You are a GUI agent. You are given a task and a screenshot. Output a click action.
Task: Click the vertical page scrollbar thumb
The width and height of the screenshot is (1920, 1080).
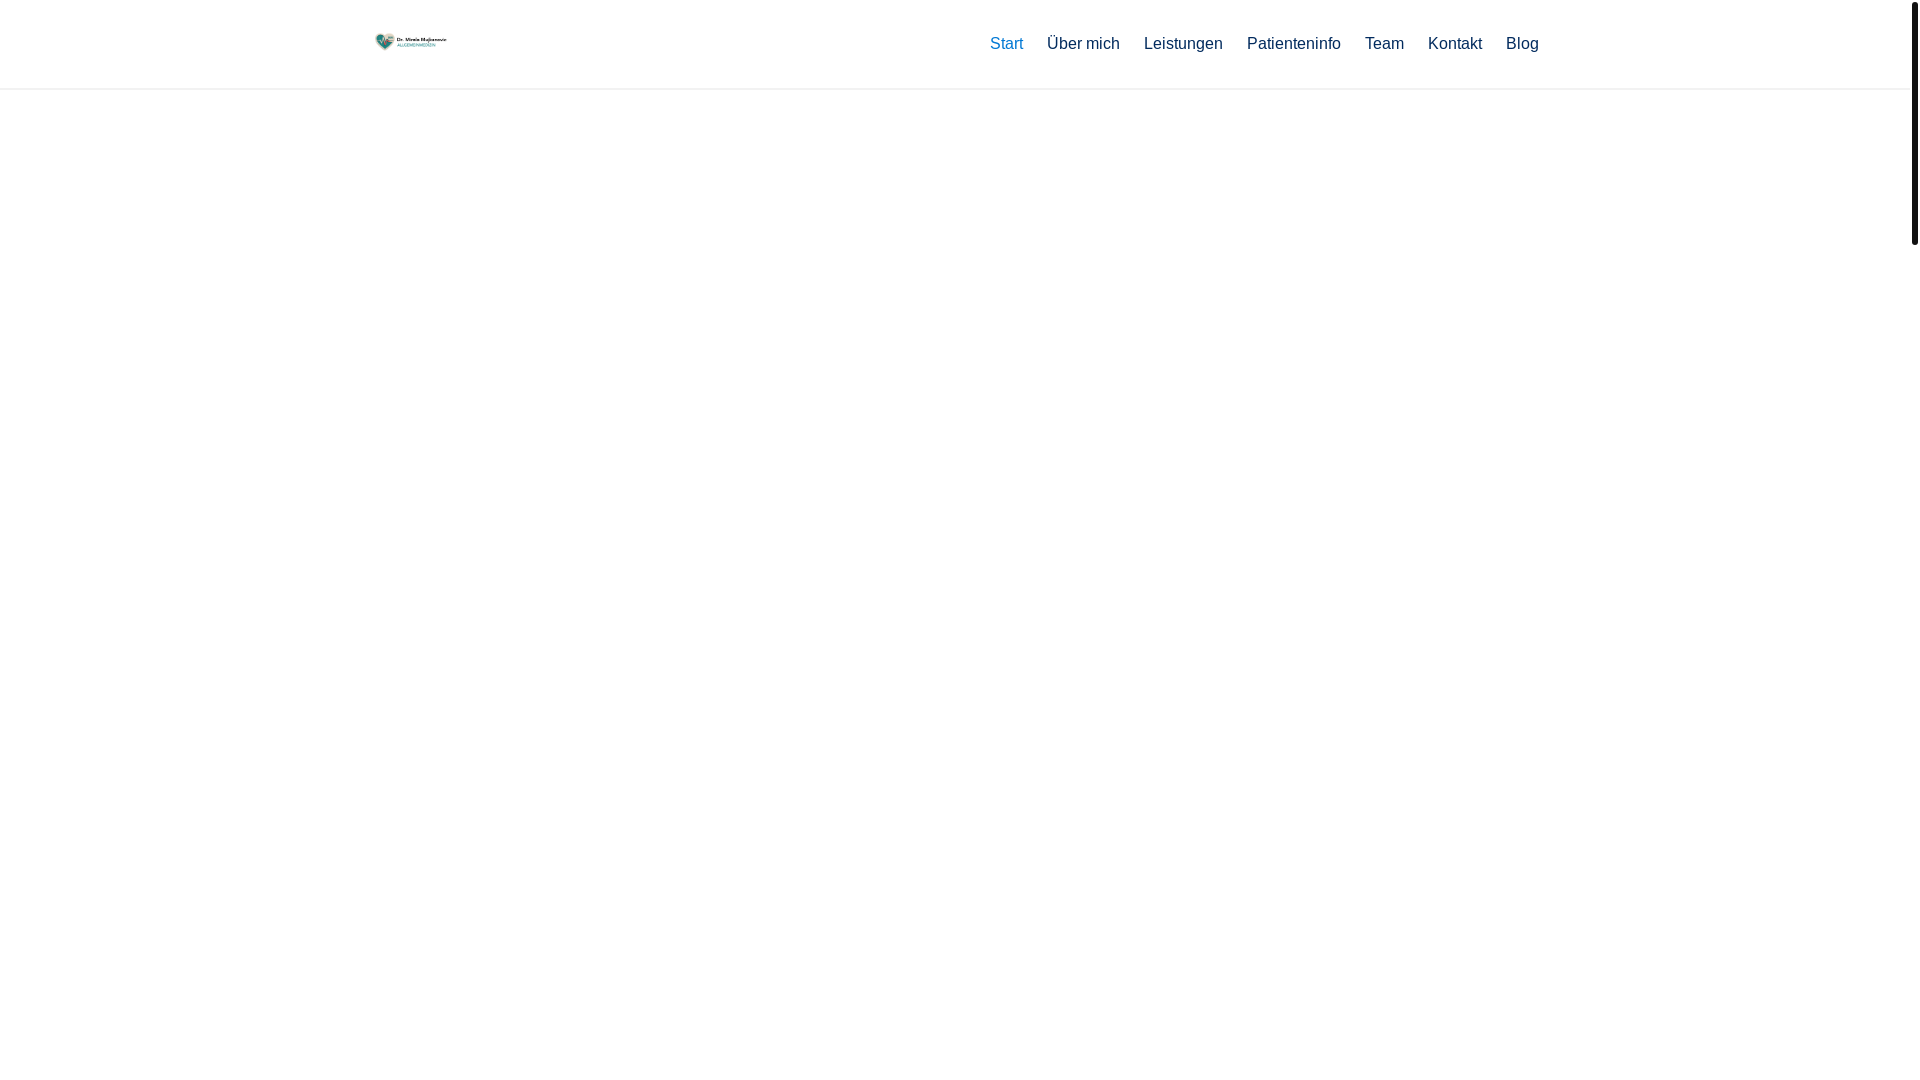1914,123
